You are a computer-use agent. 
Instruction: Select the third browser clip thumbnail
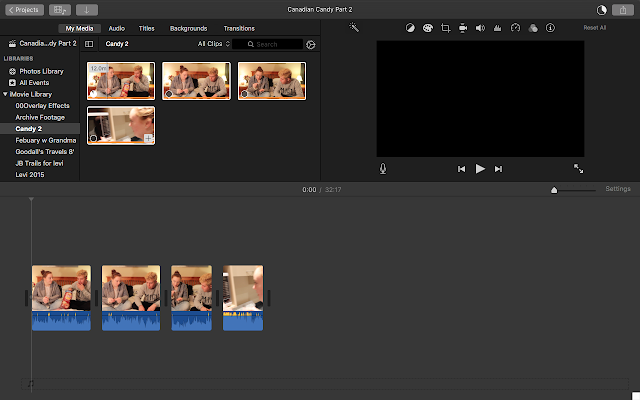[272, 81]
